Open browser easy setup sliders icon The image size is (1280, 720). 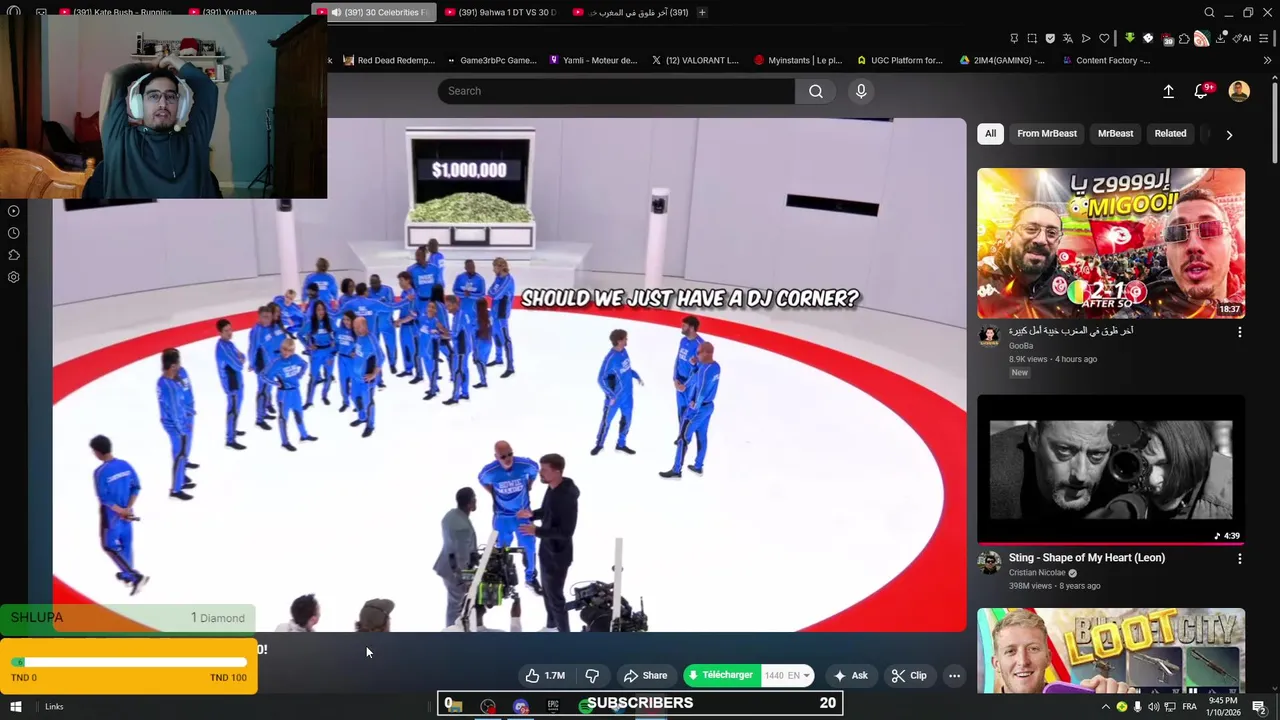(x=1266, y=38)
